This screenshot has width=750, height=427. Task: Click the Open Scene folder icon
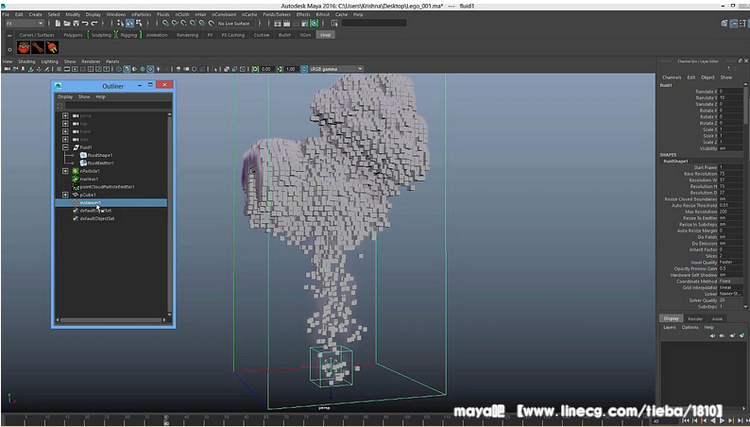[67, 23]
